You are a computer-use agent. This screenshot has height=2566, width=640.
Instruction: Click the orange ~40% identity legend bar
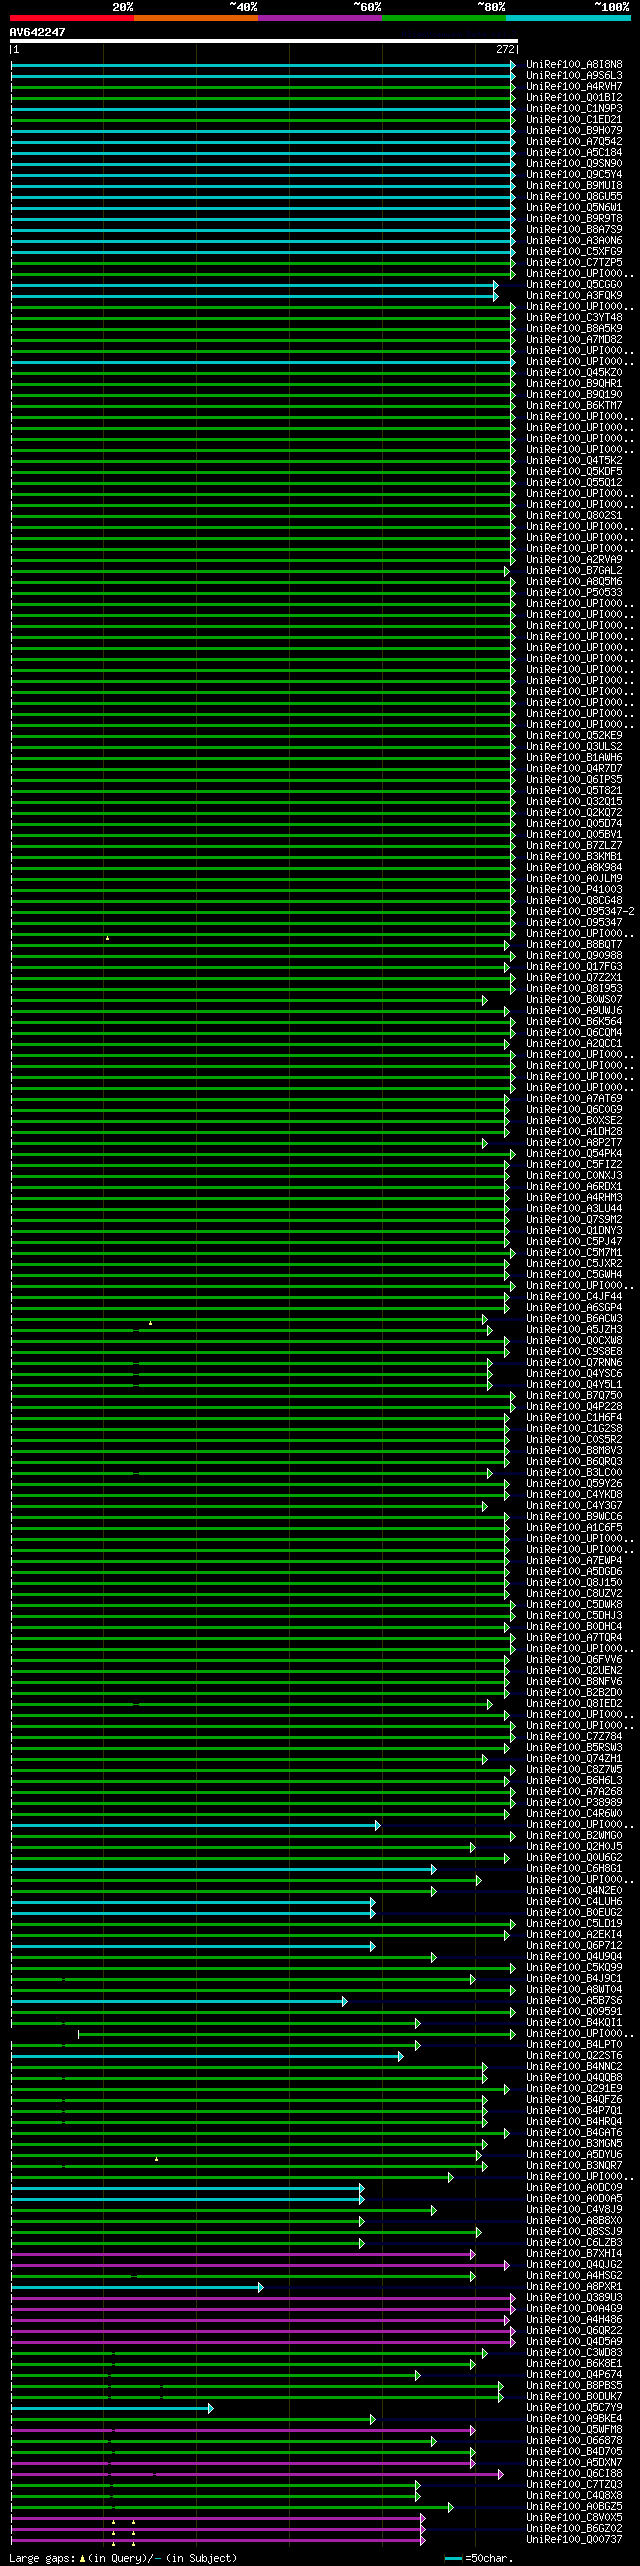tap(195, 18)
